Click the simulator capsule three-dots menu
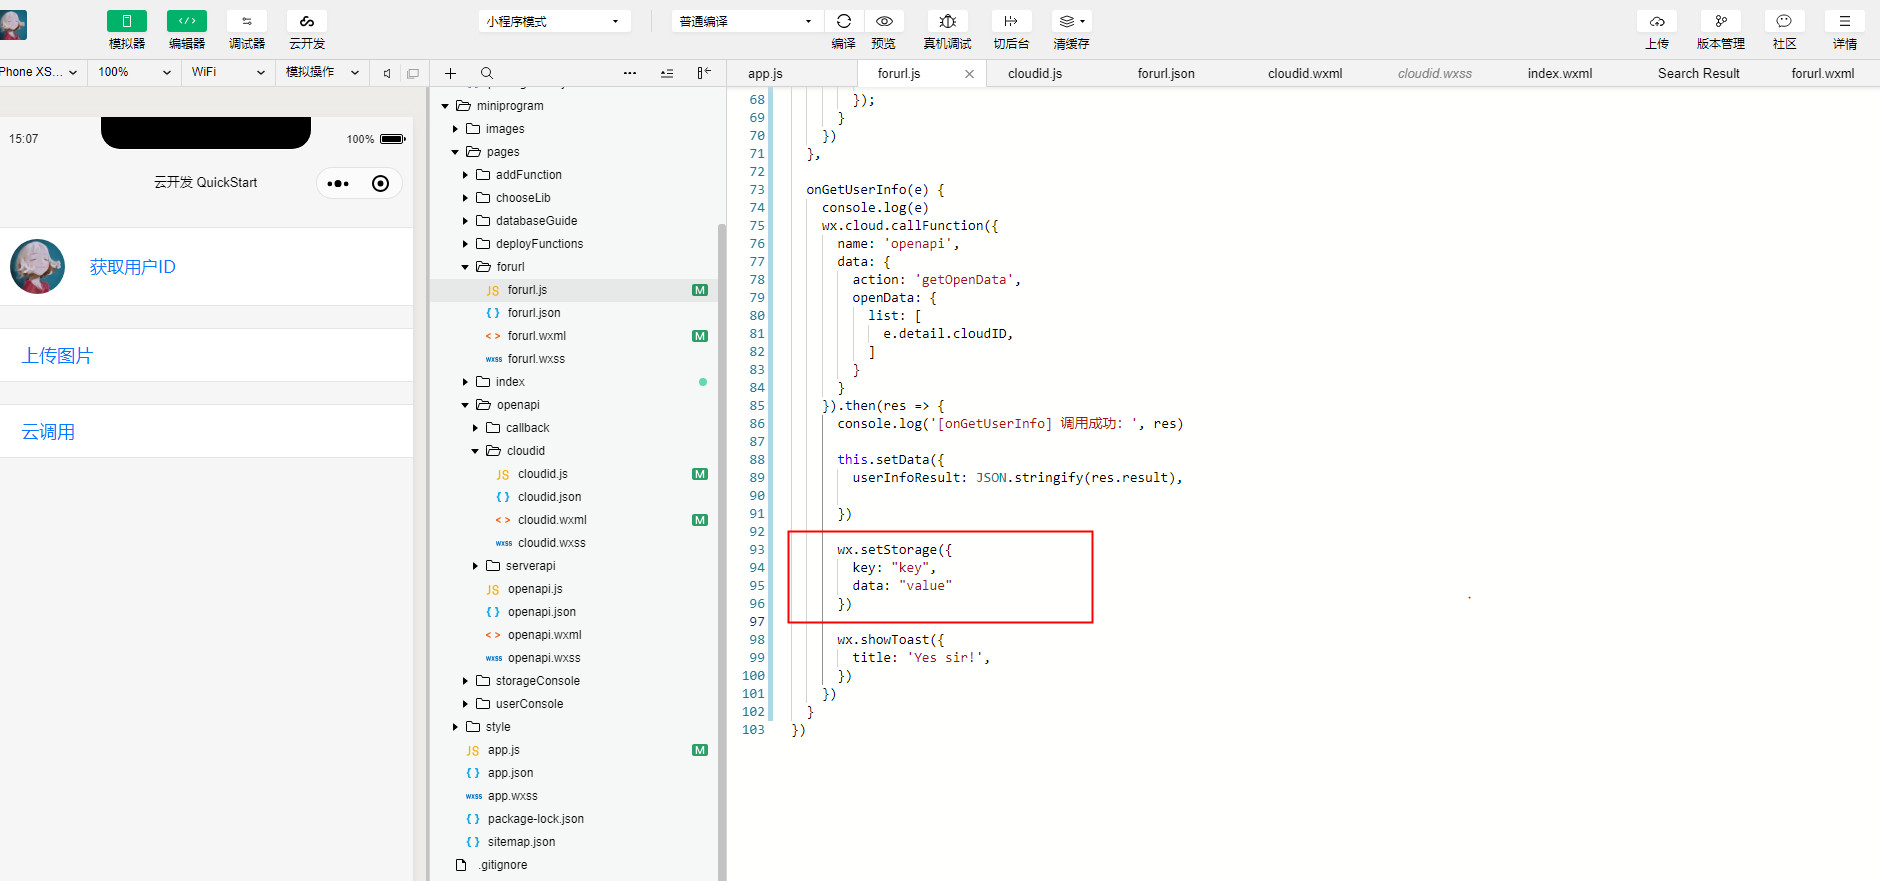This screenshot has width=1880, height=881. point(338,183)
